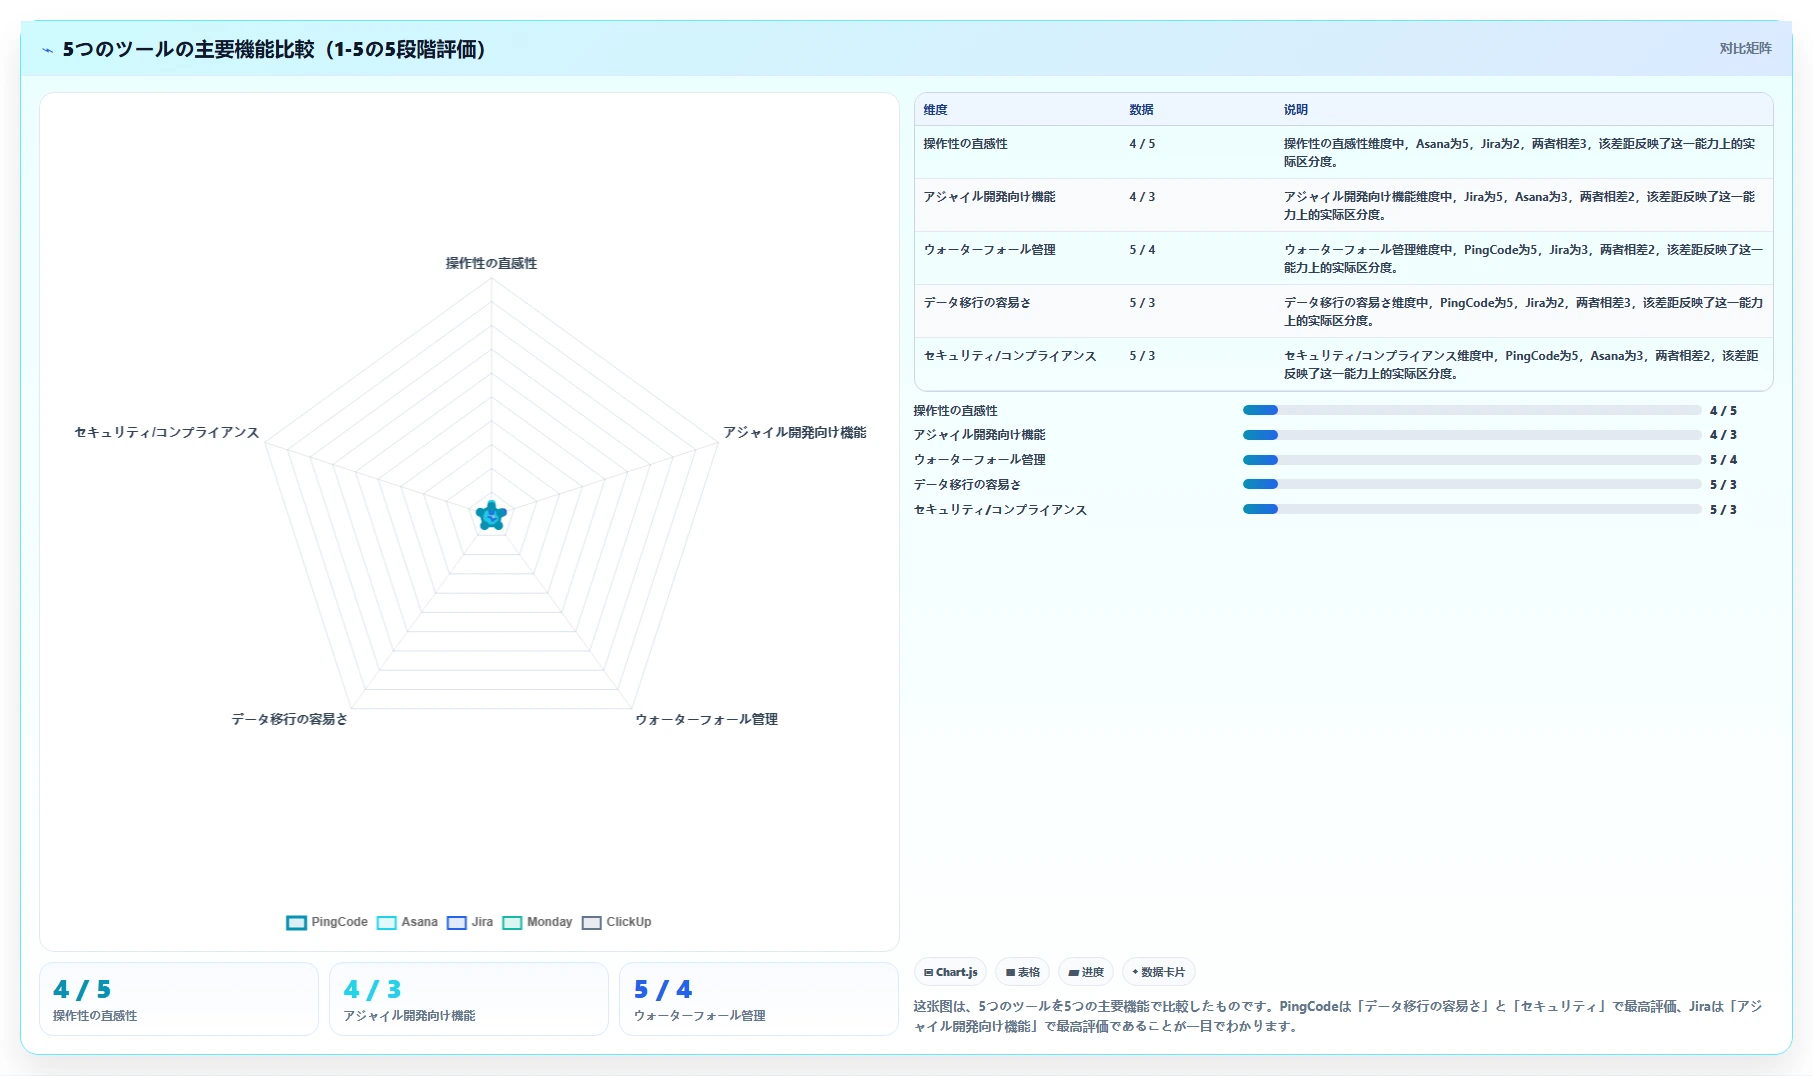Click the 表格 tag
Screen dimensions: 1813x1076
1022,972
